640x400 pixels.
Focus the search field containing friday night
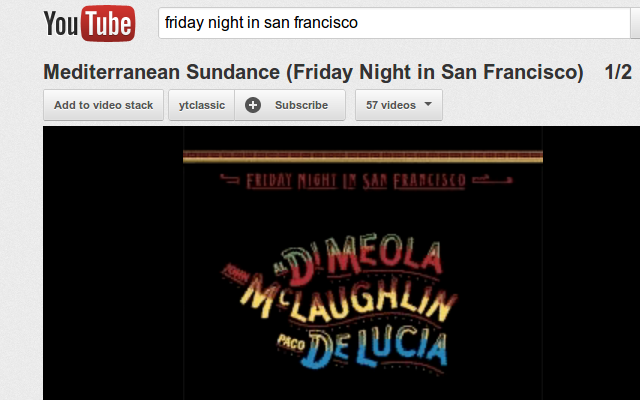click(x=394, y=23)
